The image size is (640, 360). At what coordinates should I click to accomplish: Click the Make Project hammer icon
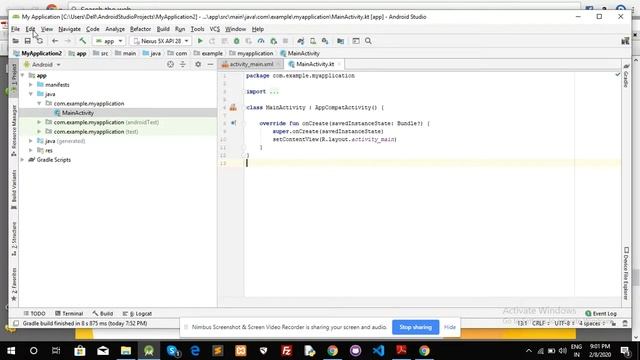pos(82,41)
